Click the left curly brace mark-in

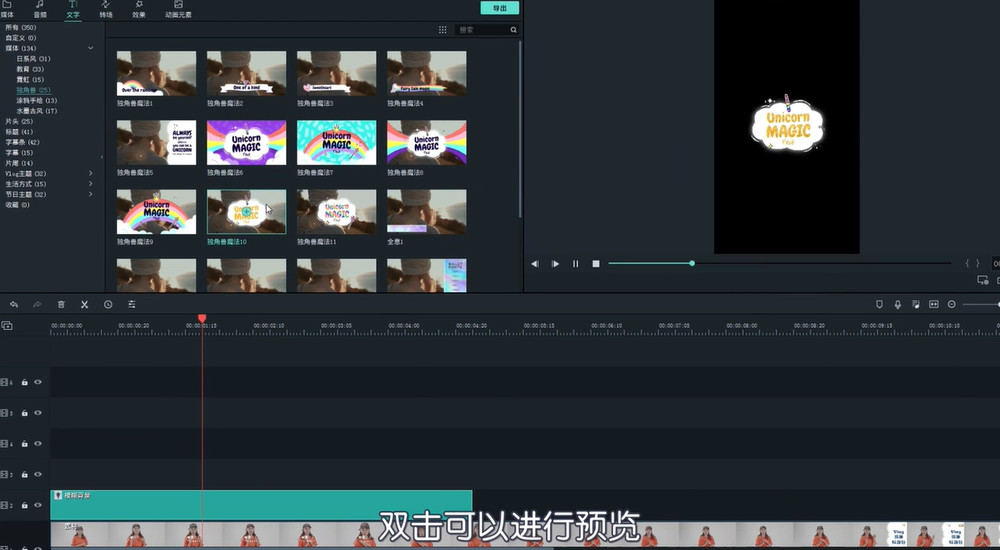(x=967, y=264)
